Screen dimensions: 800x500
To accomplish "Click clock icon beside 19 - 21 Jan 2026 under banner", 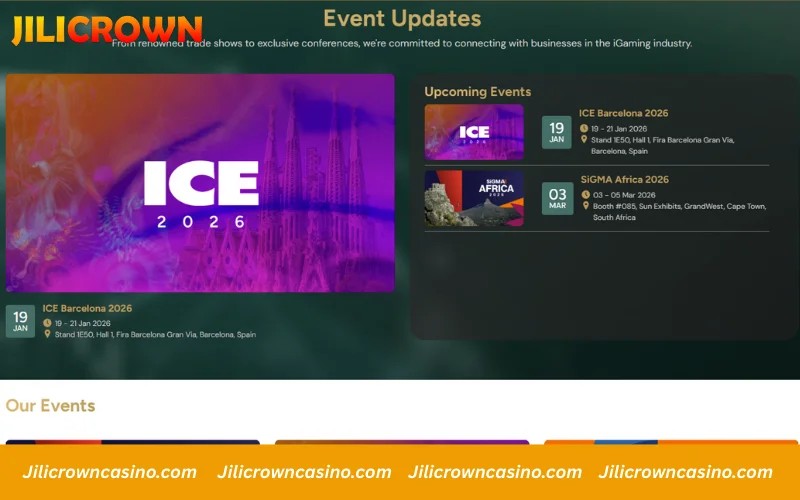I will point(47,323).
